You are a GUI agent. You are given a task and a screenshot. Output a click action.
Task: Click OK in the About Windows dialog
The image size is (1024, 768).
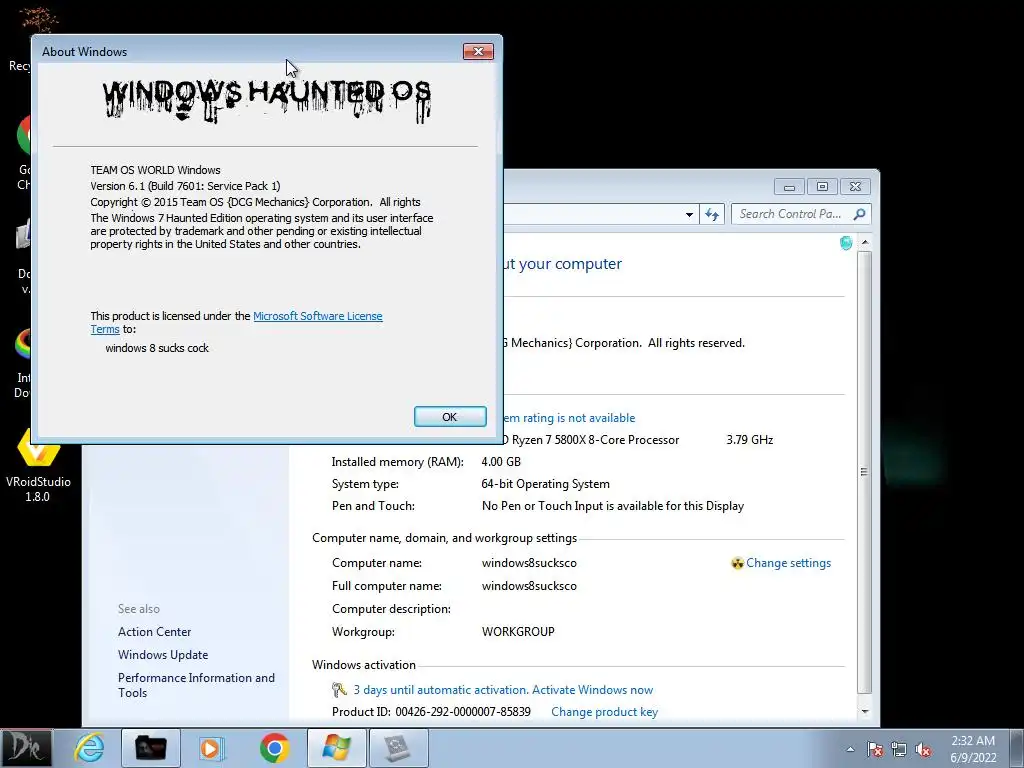pyautogui.click(x=450, y=417)
